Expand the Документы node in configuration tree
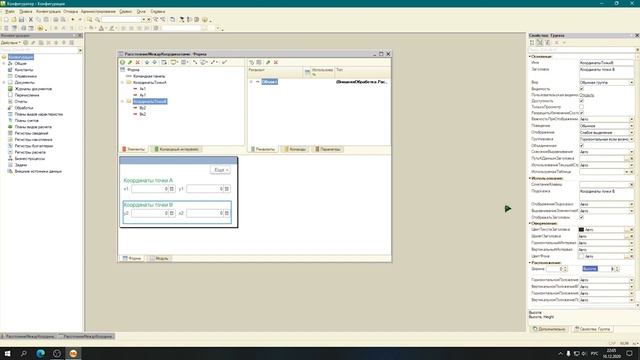The height and width of the screenshot is (360, 640). [x=4, y=82]
